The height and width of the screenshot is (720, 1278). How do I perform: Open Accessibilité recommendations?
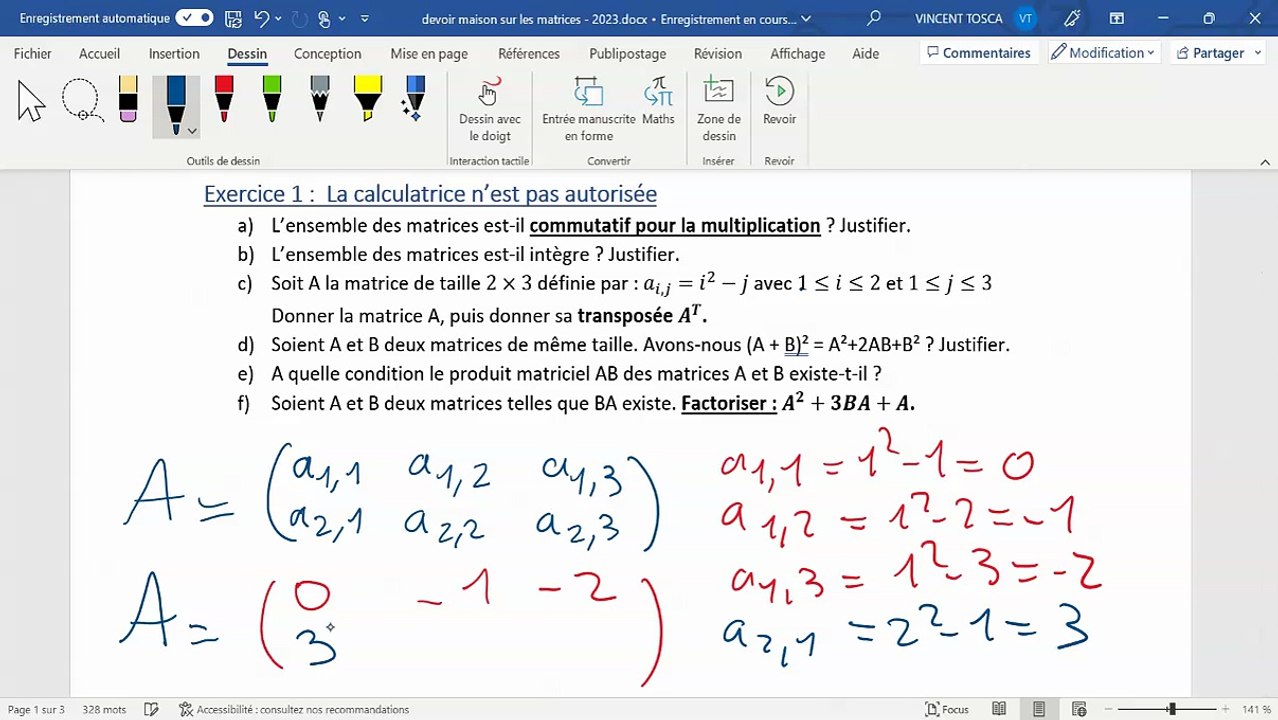(x=294, y=709)
